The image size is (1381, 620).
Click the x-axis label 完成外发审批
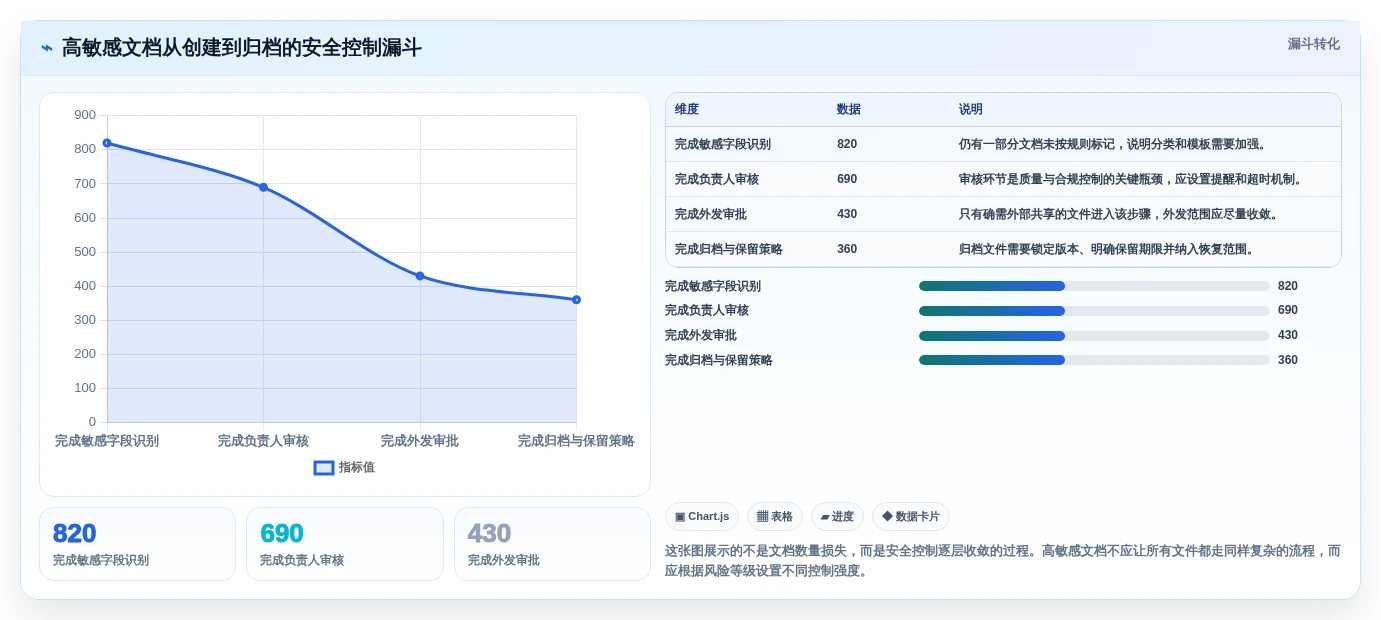pyautogui.click(x=420, y=441)
